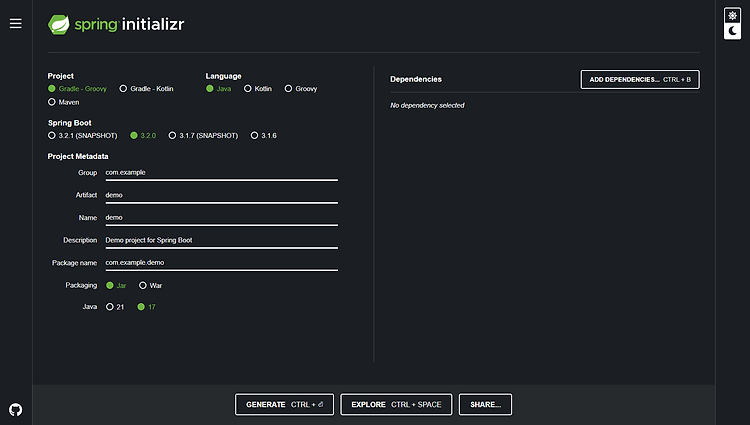Choose Kotlin language
The height and width of the screenshot is (425, 750).
point(258,88)
